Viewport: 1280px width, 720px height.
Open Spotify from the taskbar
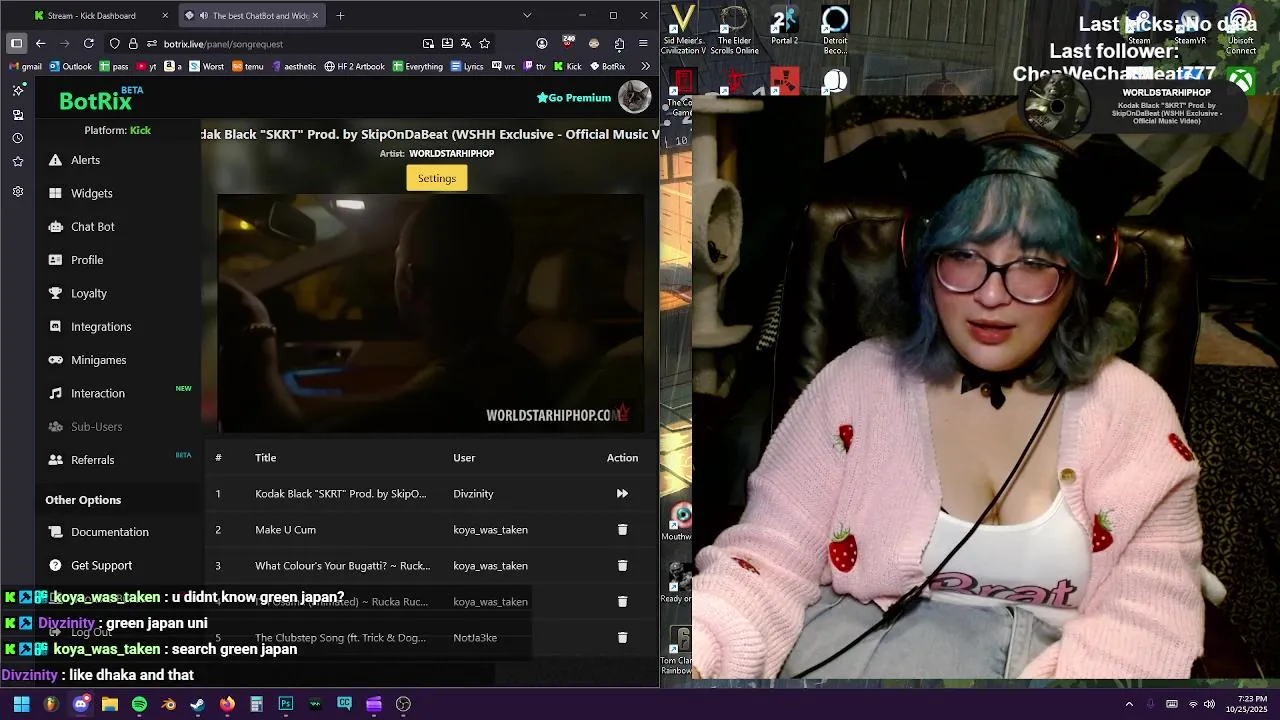139,704
